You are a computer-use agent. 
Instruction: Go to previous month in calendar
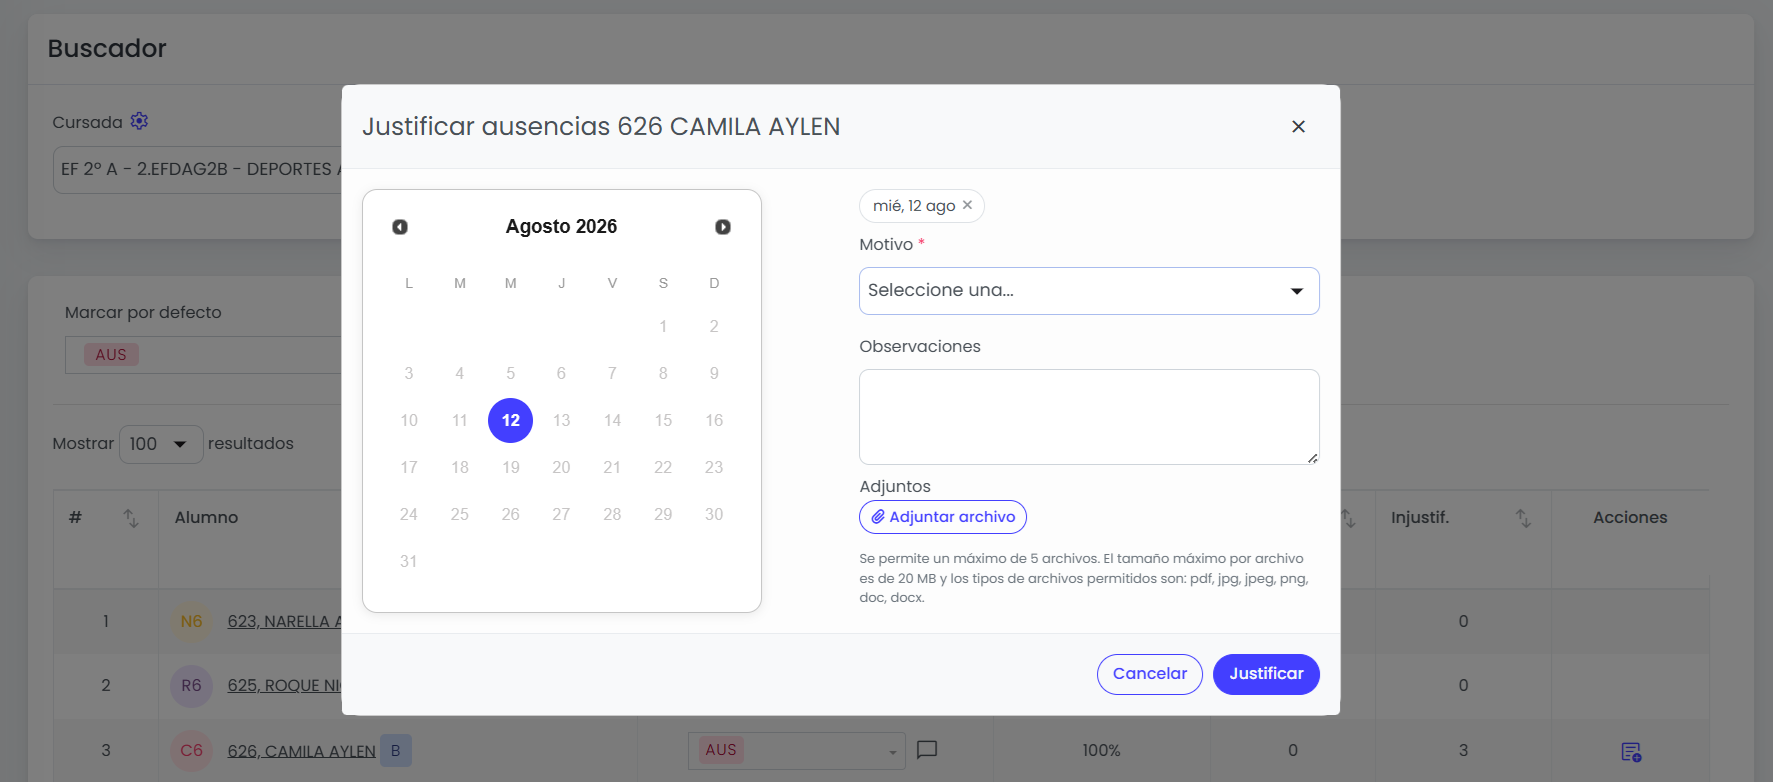[400, 227]
